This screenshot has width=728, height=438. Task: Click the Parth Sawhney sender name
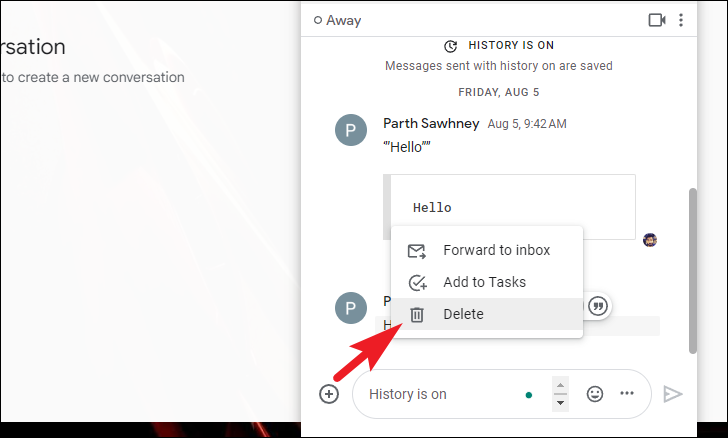point(431,124)
